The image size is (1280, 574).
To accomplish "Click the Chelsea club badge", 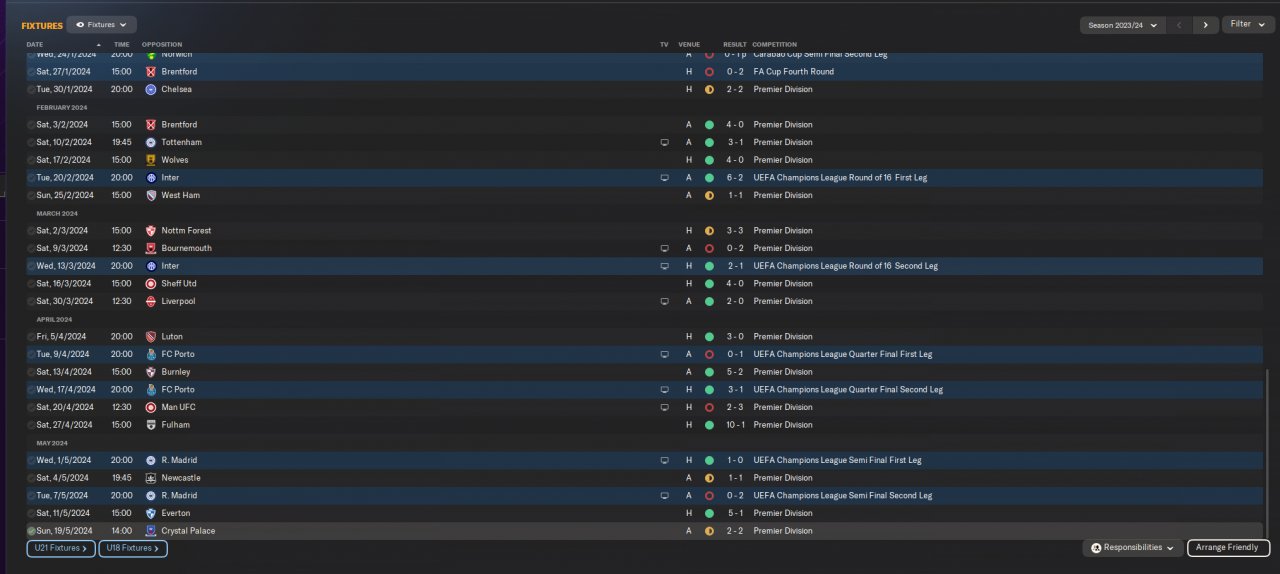I will pyautogui.click(x=151, y=89).
